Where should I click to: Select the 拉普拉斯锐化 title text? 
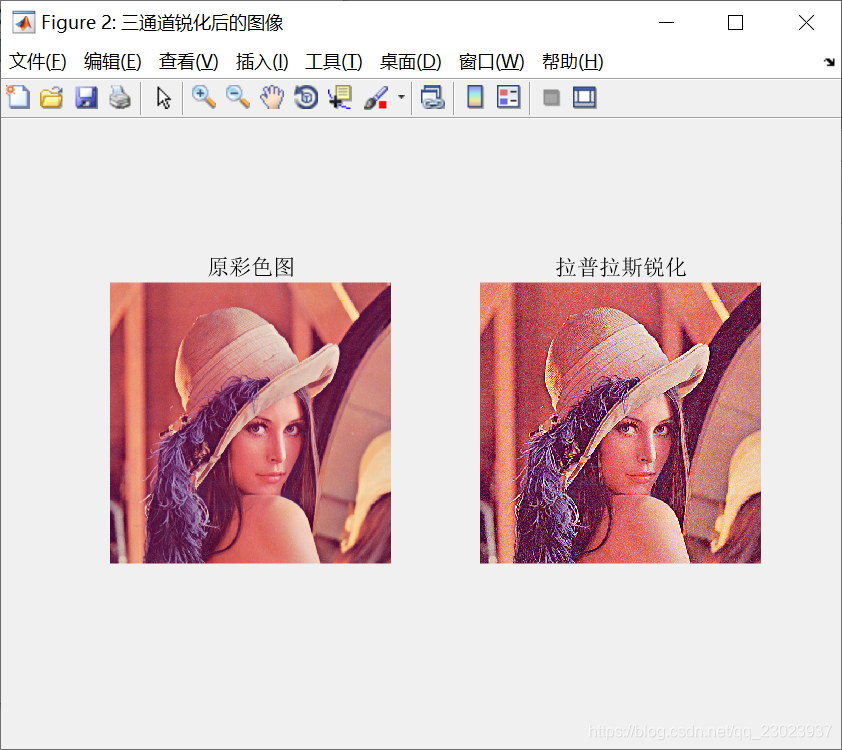621,267
